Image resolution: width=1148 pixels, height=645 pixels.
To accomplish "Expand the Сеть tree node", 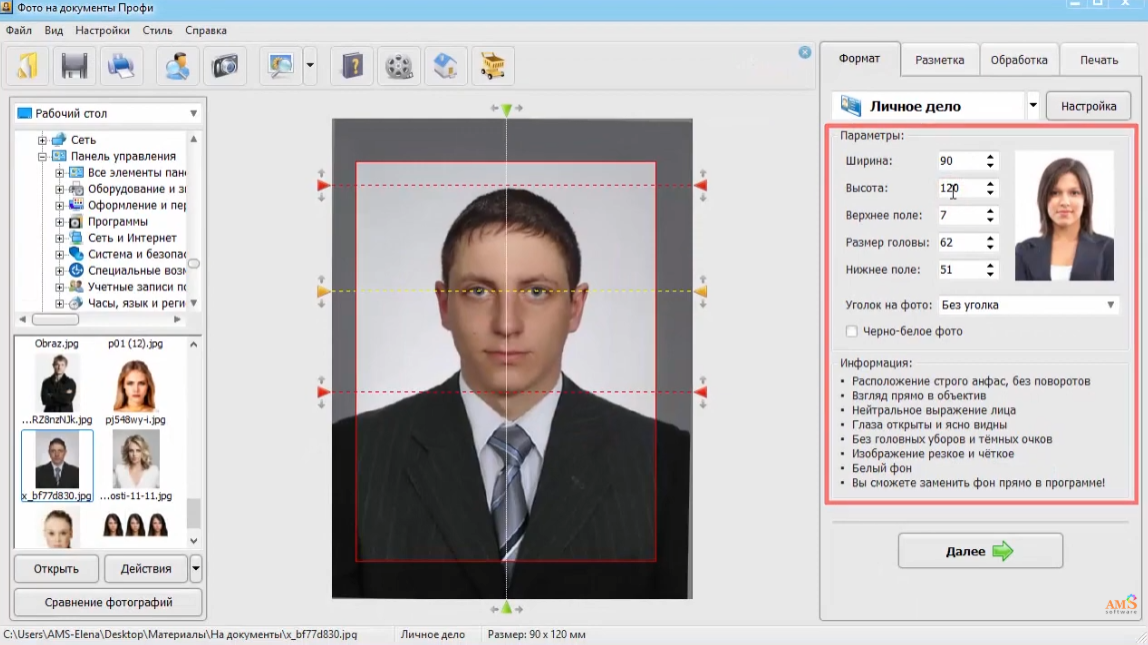I will [42, 140].
